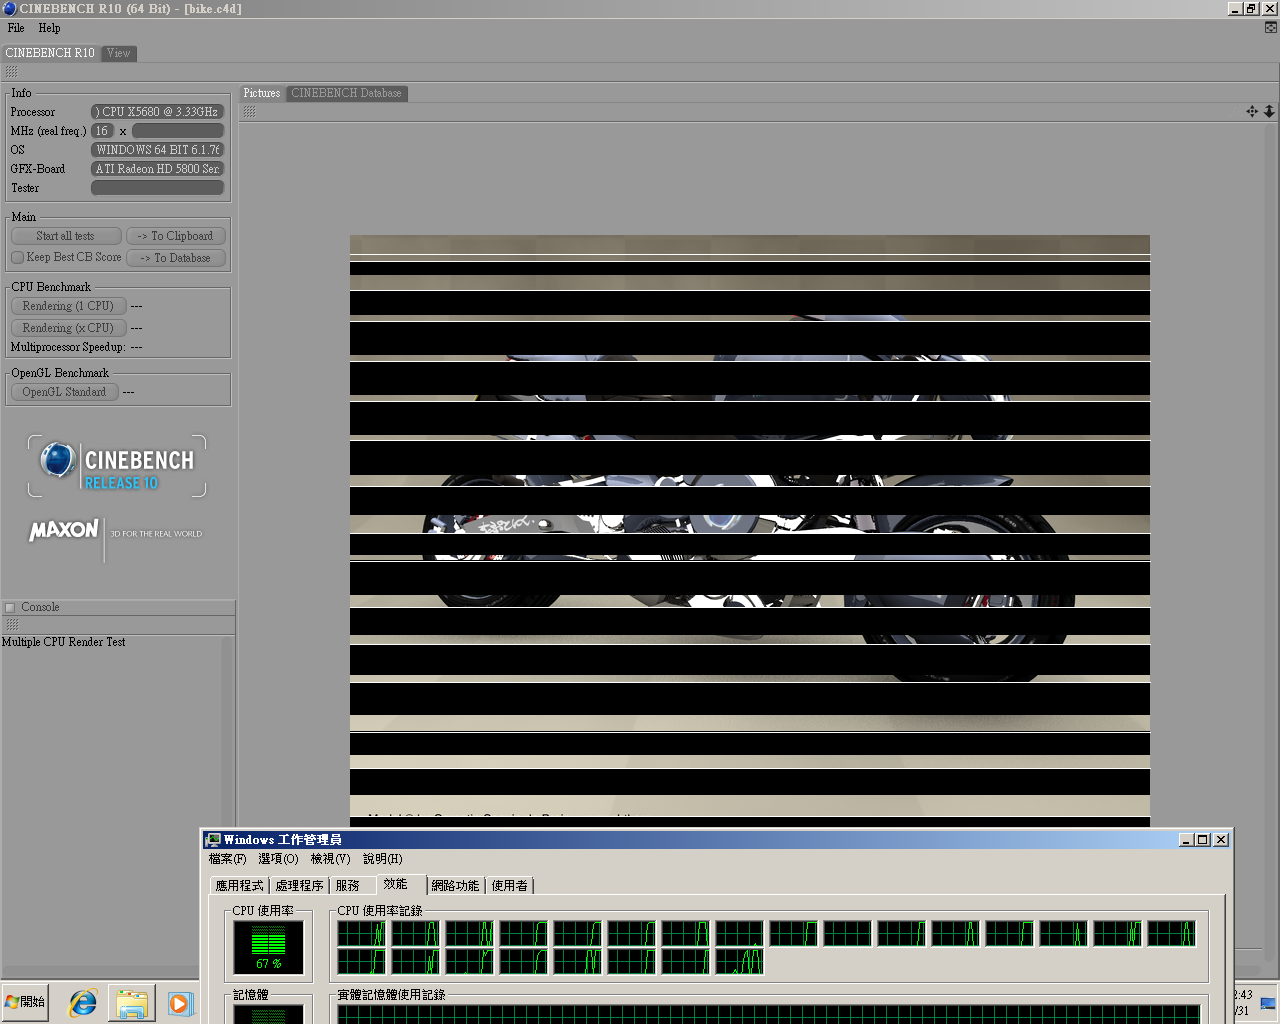Click the Task Manager title bar icon

tap(213, 840)
